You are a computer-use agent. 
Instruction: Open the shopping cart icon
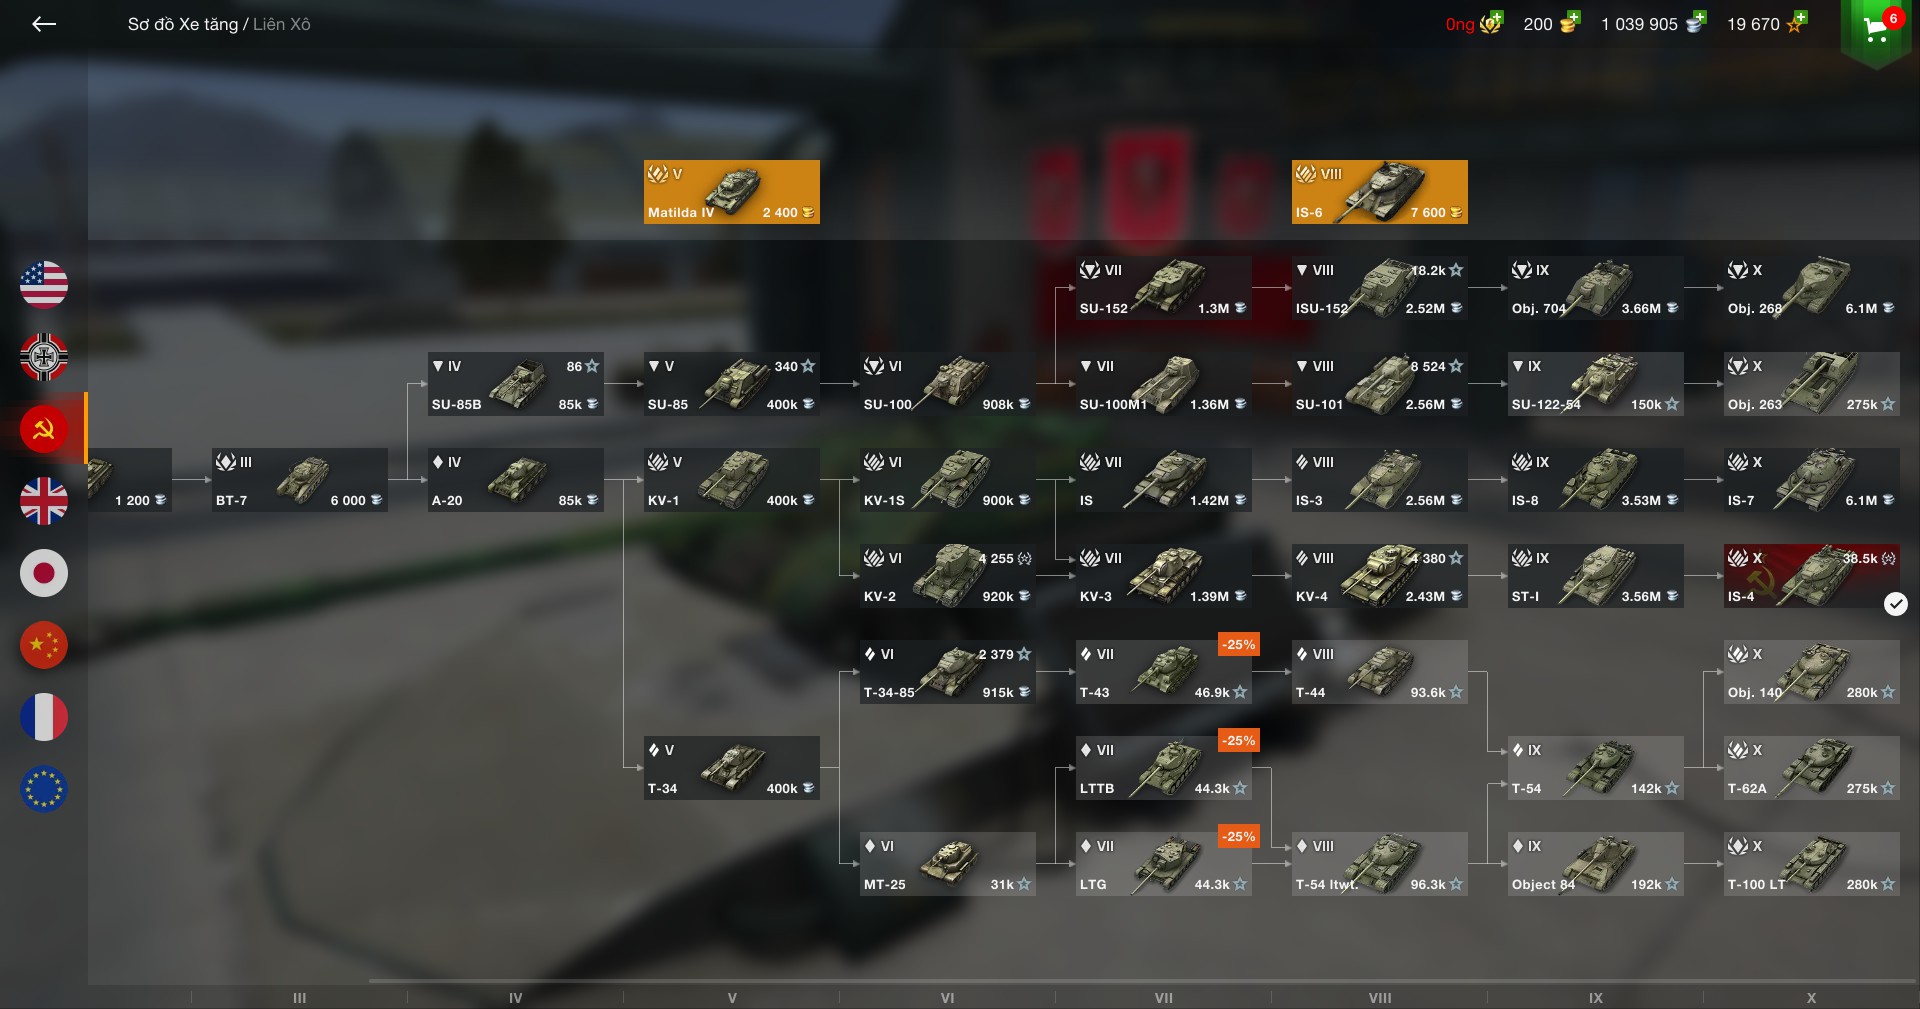(1877, 30)
